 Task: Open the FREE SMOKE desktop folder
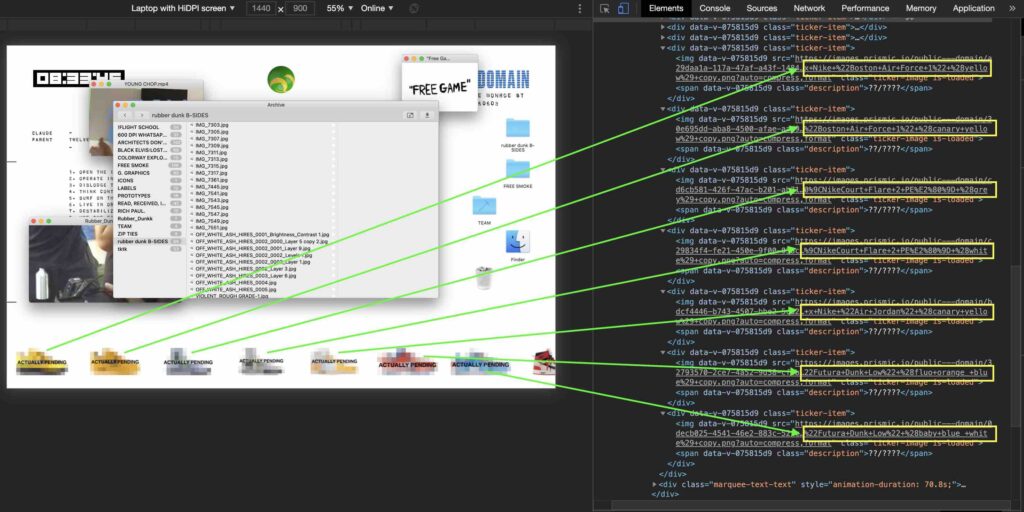pyautogui.click(x=518, y=169)
